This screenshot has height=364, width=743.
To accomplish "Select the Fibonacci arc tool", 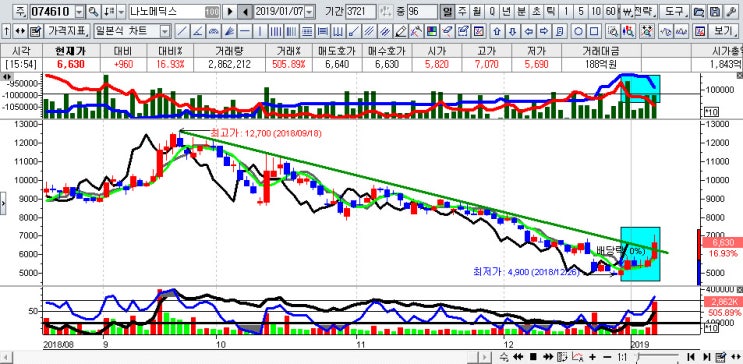I will pos(214,32).
